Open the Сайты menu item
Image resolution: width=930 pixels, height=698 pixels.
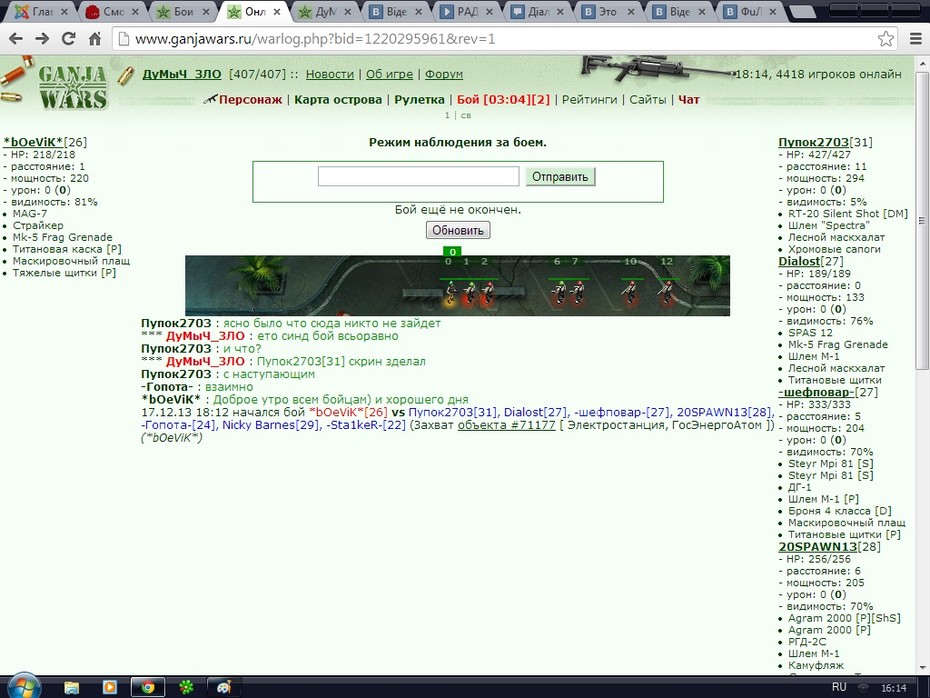click(x=648, y=100)
